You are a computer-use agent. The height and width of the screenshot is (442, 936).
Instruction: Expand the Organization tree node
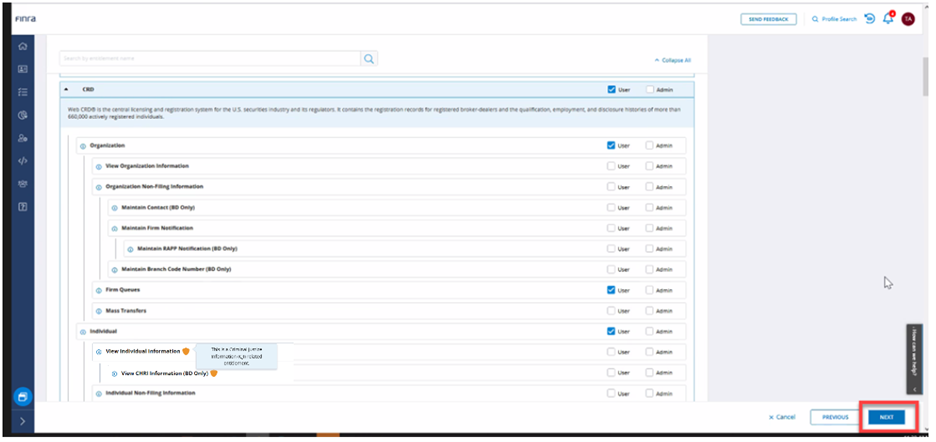pos(83,145)
